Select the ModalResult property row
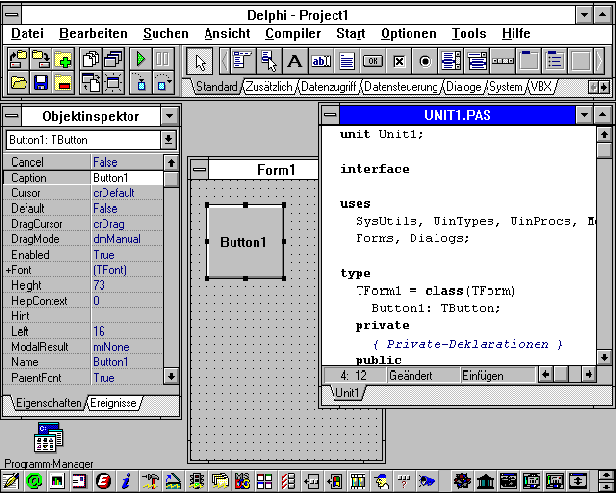Image resolution: width=616 pixels, height=493 pixels. (82, 347)
